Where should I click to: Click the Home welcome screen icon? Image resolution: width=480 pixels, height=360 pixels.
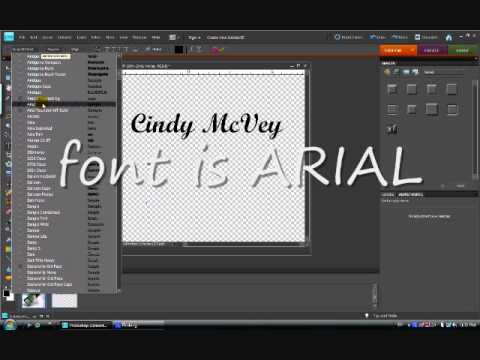point(449,37)
